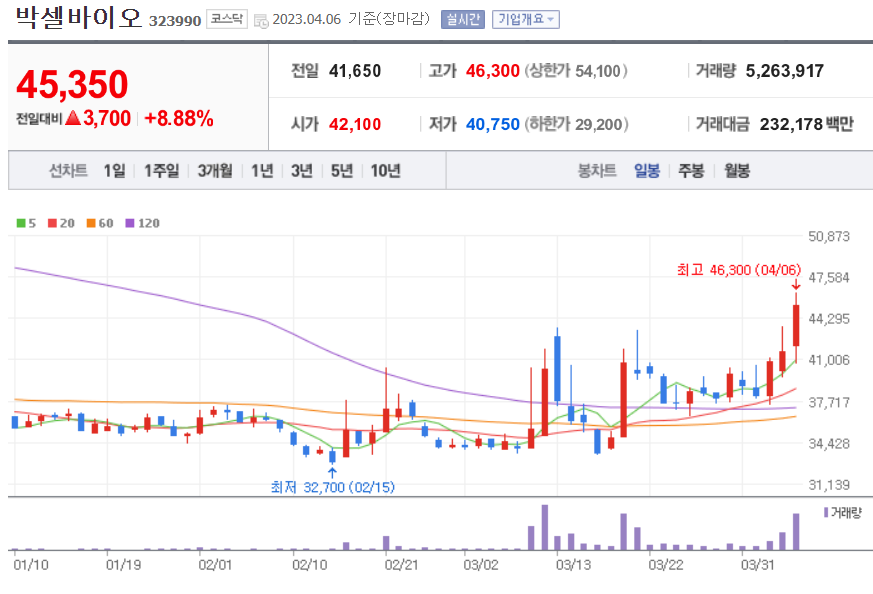
Task: Click the red up-triangle change indicator
Action: [73, 118]
